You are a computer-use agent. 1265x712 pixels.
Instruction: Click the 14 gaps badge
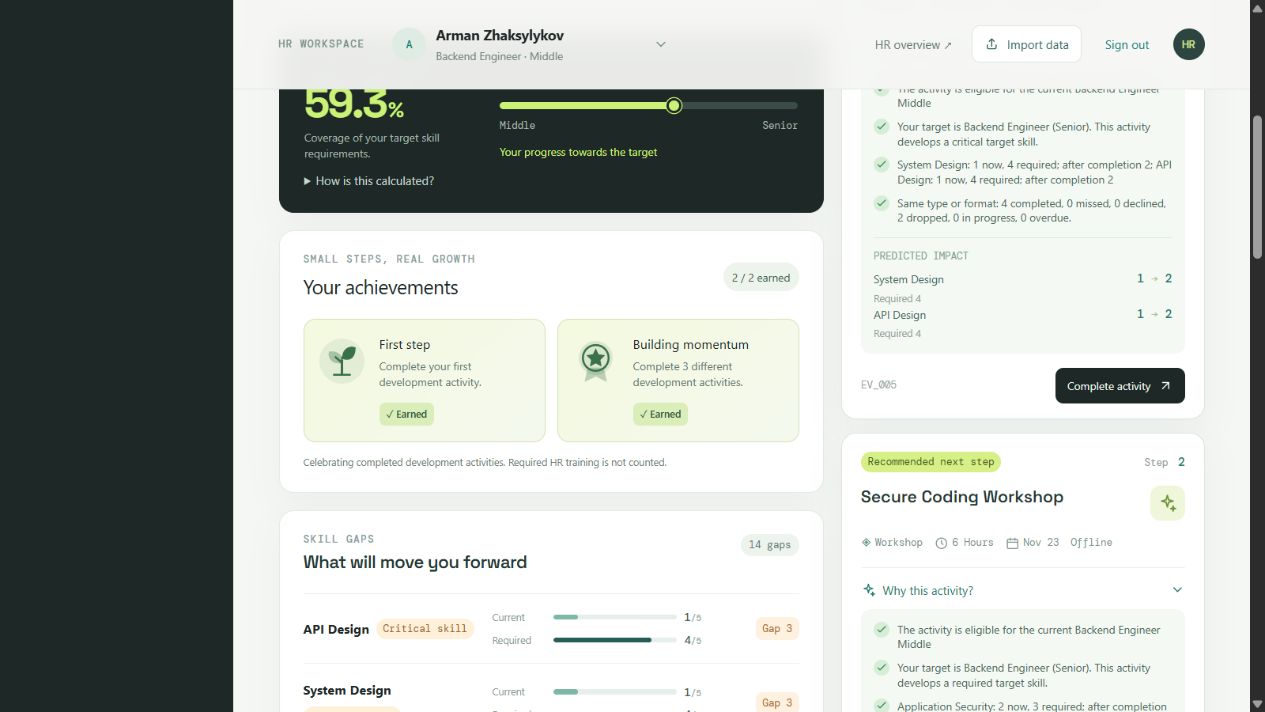pos(770,545)
